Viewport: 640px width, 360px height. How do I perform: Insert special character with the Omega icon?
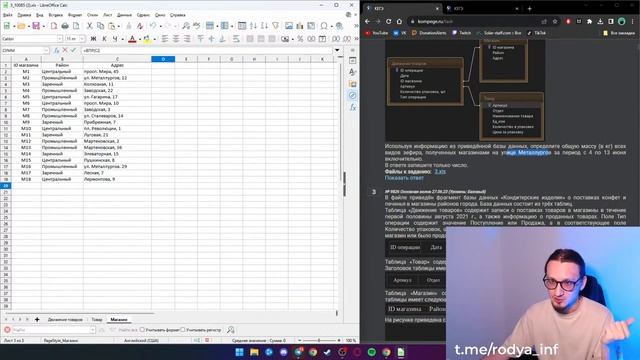point(324,26)
